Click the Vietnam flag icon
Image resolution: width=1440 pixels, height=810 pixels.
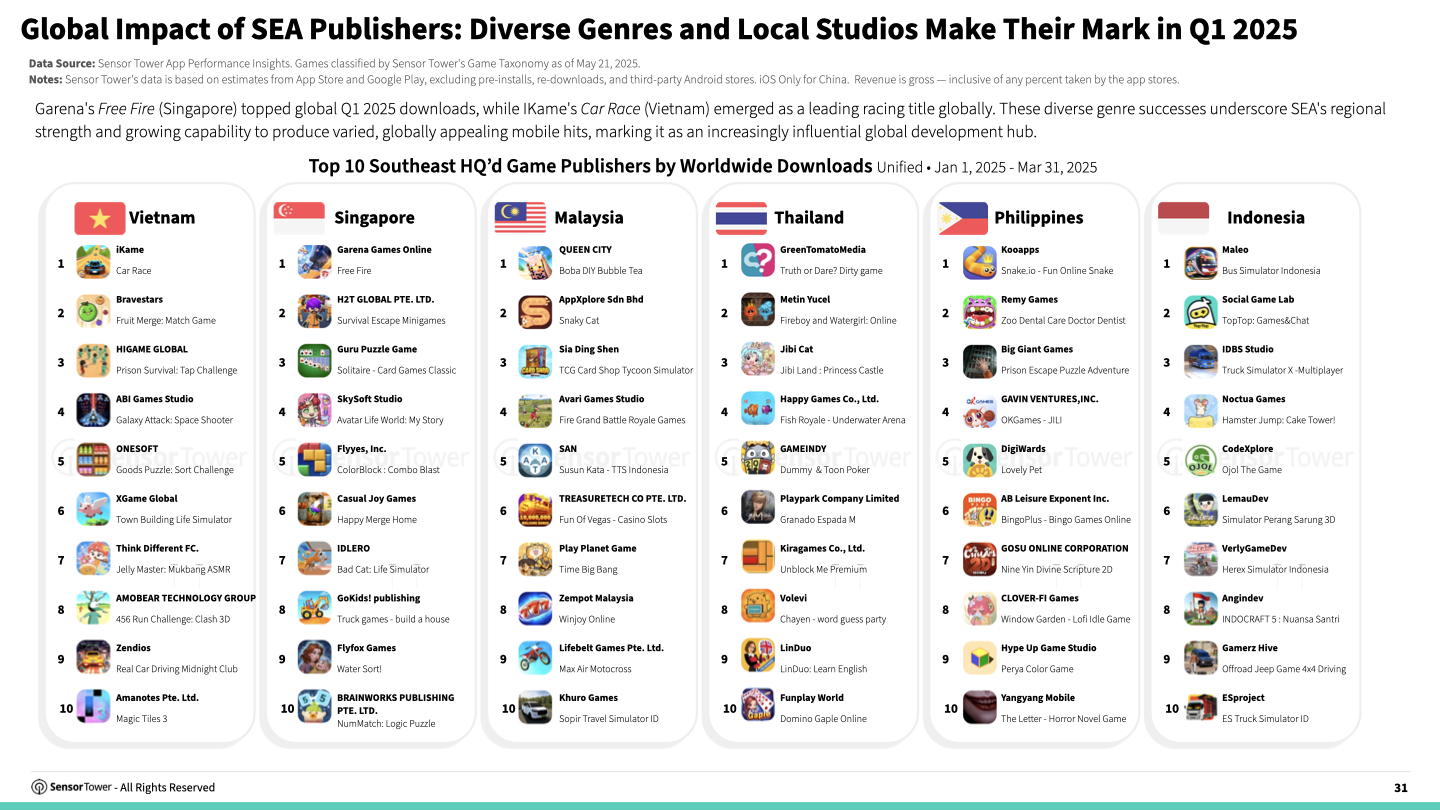pyautogui.click(x=99, y=218)
